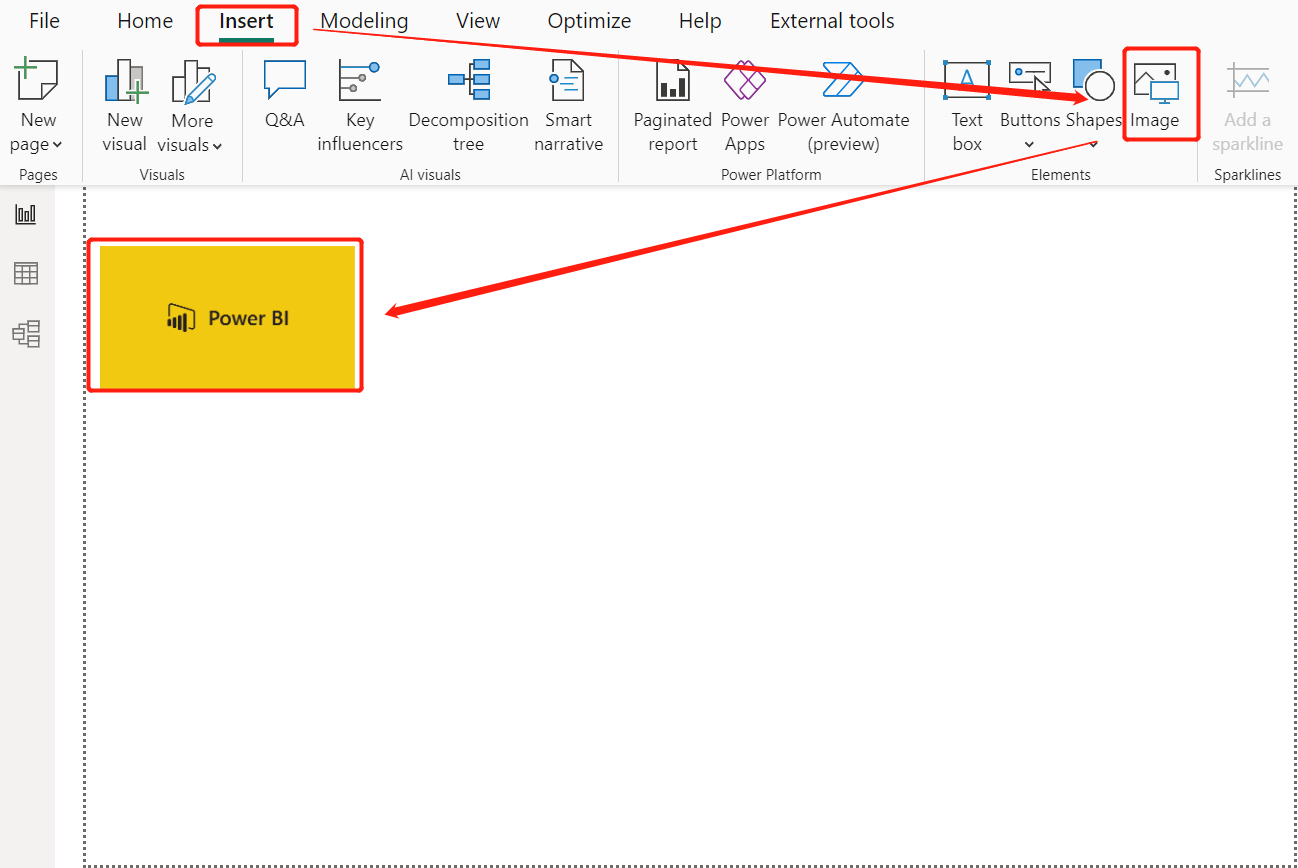Insert a Q&A visual

[x=284, y=94]
